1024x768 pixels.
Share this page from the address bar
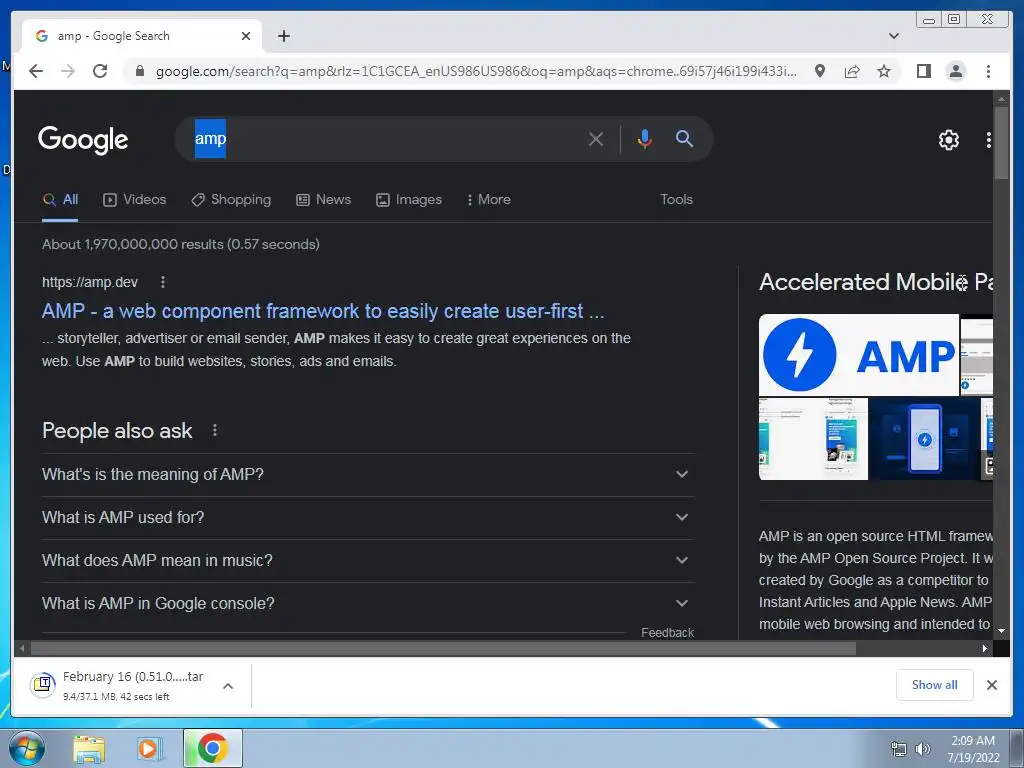click(852, 71)
